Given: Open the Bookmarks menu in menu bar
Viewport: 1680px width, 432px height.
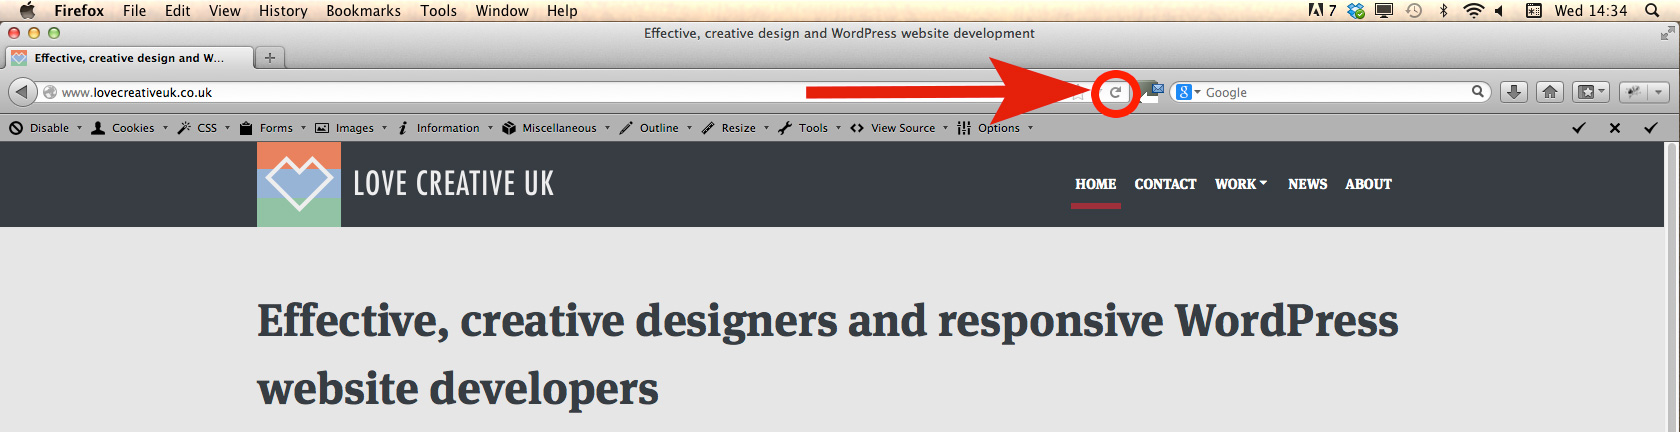Looking at the screenshot, I should click(363, 11).
